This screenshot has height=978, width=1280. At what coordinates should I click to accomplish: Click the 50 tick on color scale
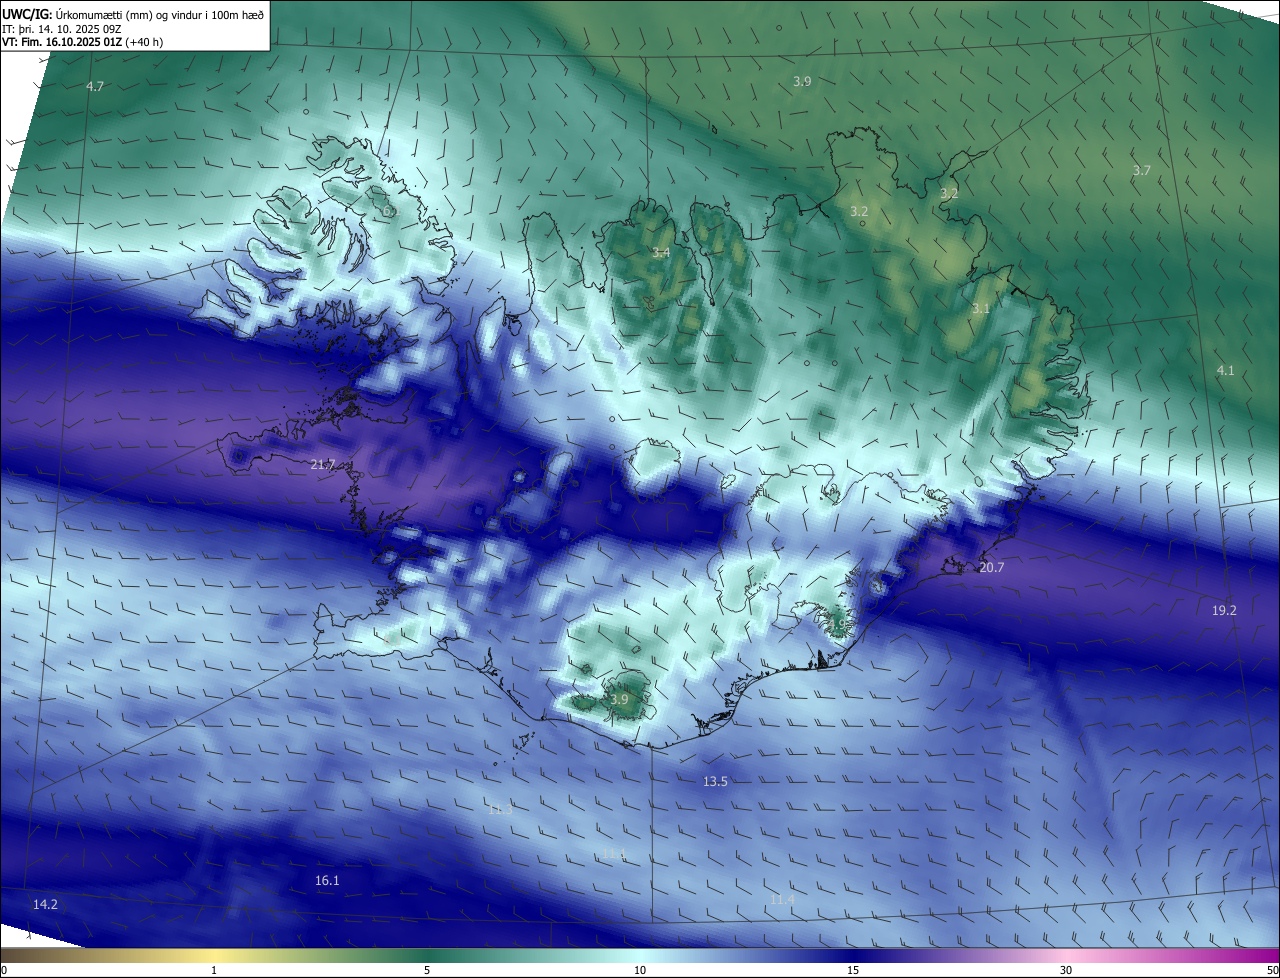pyautogui.click(x=1272, y=970)
